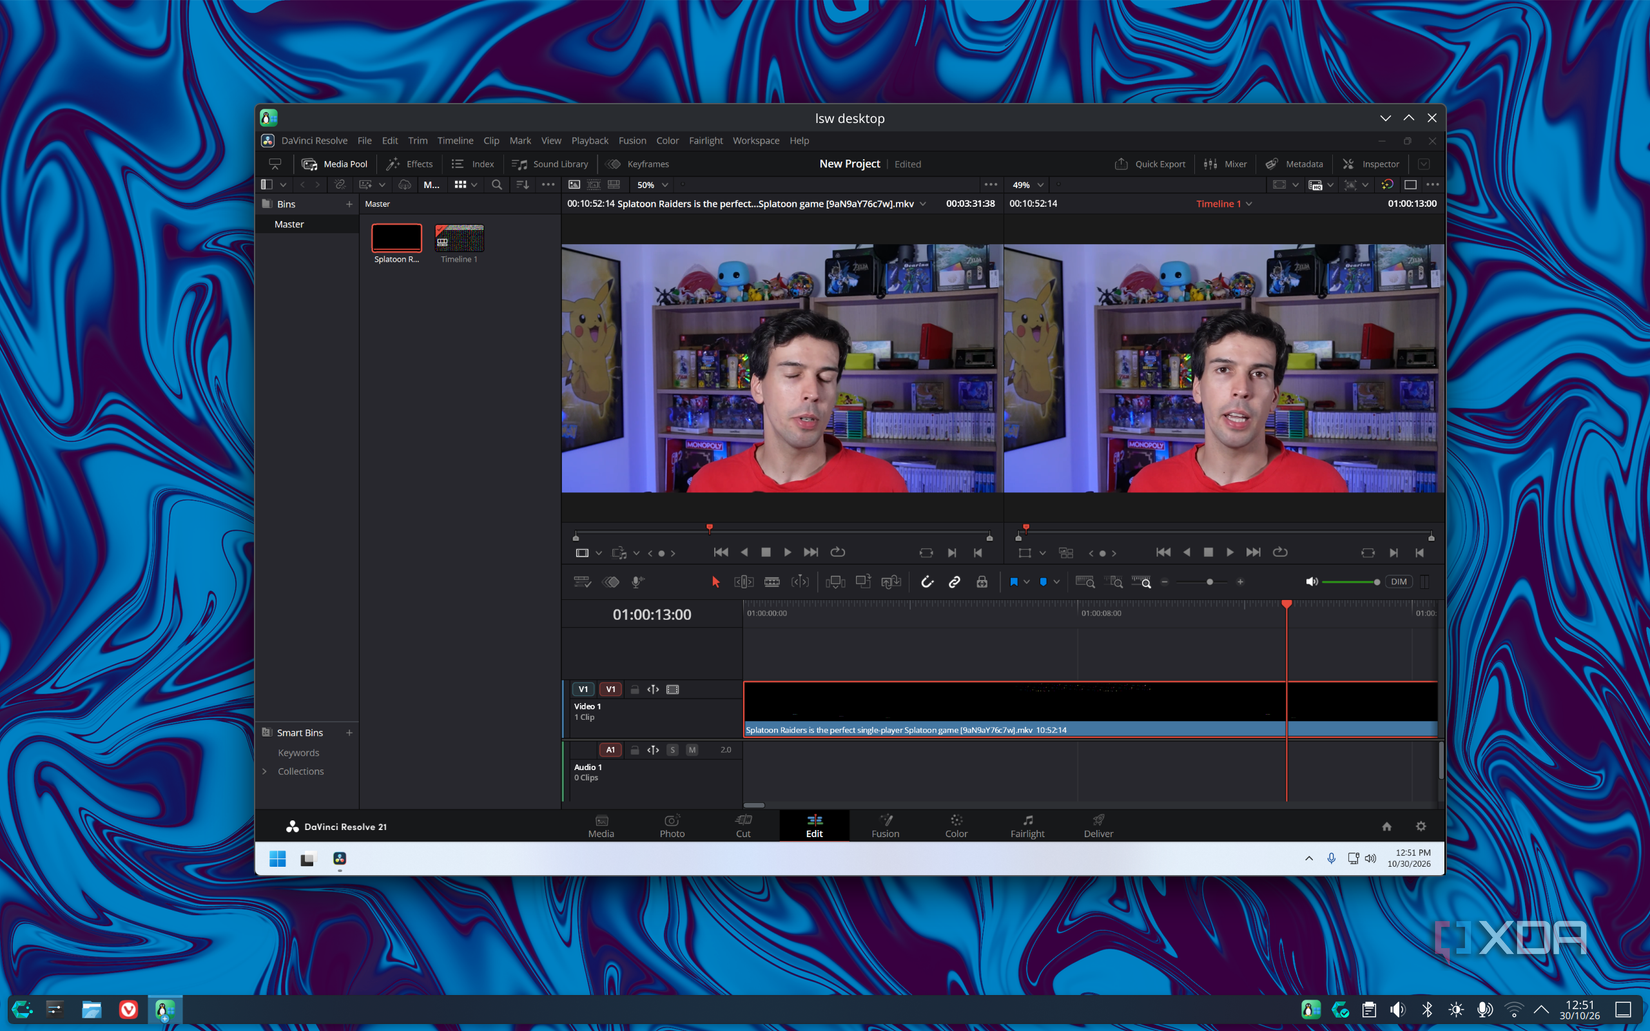Viewport: 1650px width, 1031px height.
Task: Open flag color dropdown arrow
Action: (x=1027, y=582)
